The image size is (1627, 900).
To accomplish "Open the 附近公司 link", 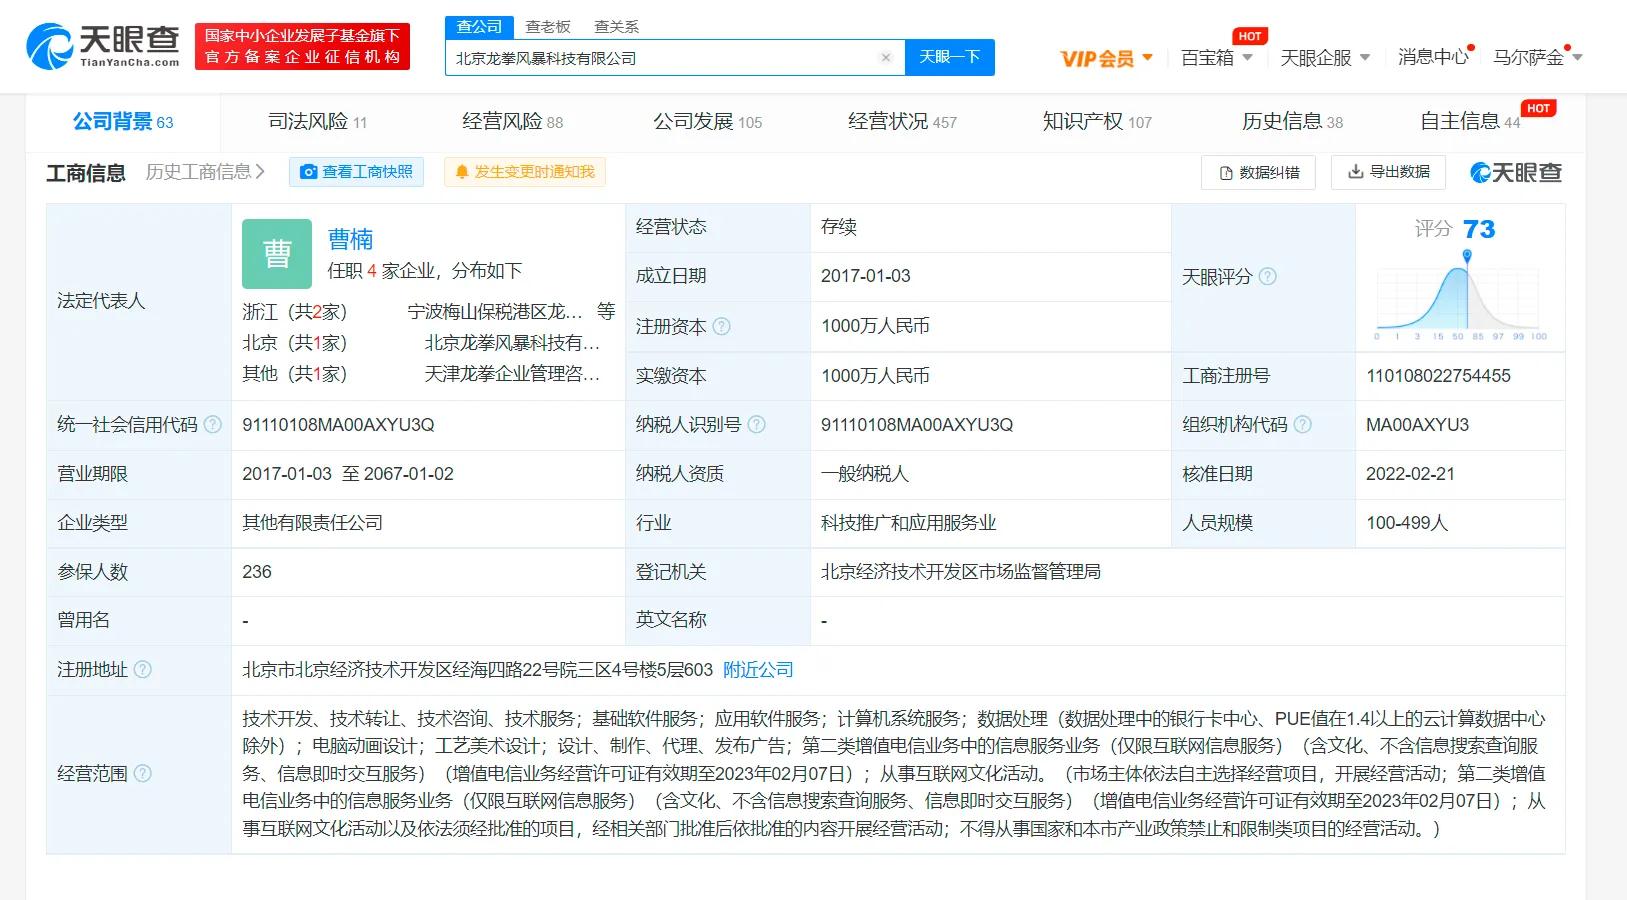I will click(757, 669).
